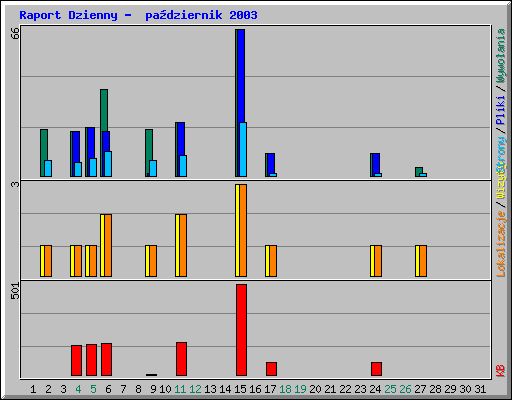This screenshot has height=400, width=512.
Task: Click the 'Strony' legend label
Action: (x=500, y=154)
